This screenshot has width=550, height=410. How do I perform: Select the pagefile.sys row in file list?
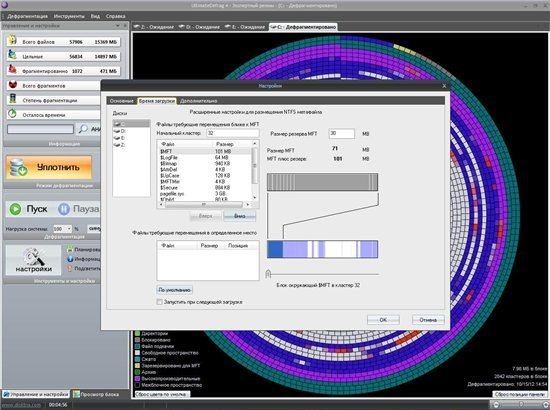tap(205, 194)
